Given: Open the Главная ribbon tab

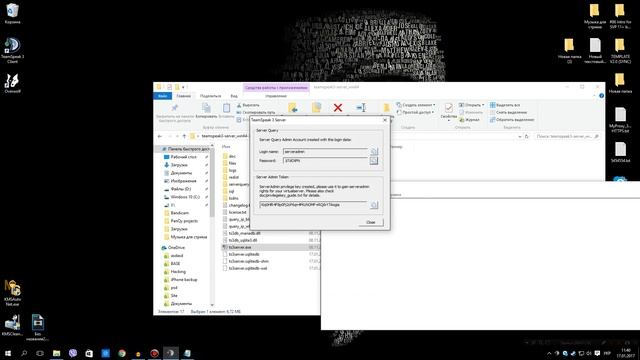Looking at the screenshot, I should [x=184, y=96].
